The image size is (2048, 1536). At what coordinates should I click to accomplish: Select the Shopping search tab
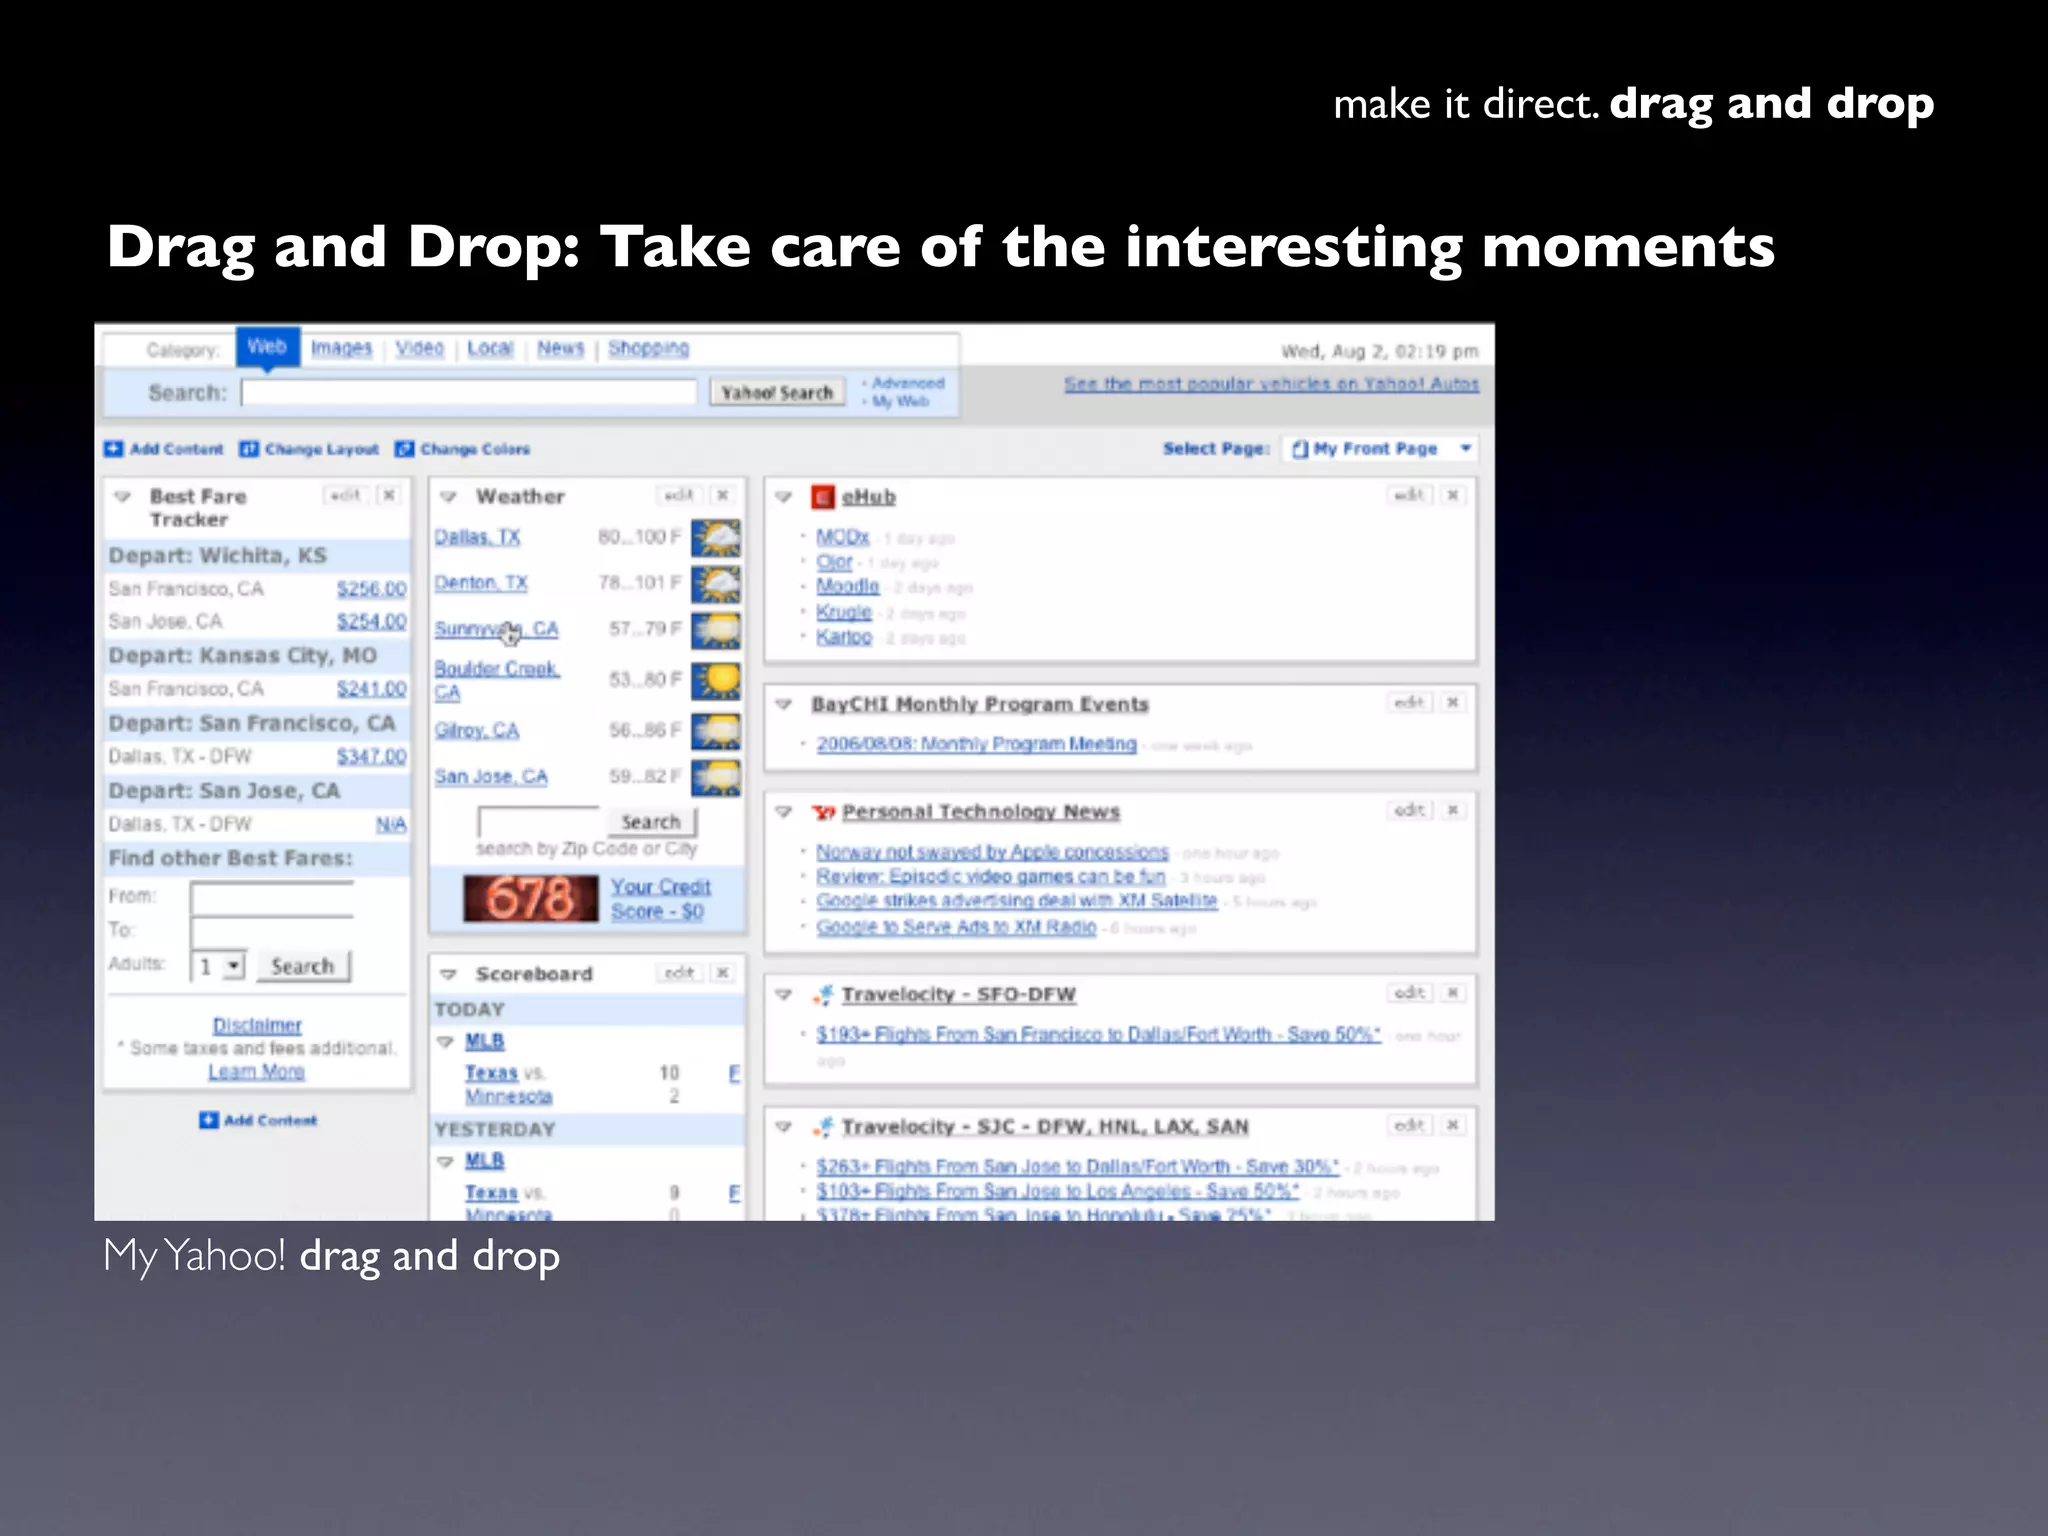click(x=648, y=348)
